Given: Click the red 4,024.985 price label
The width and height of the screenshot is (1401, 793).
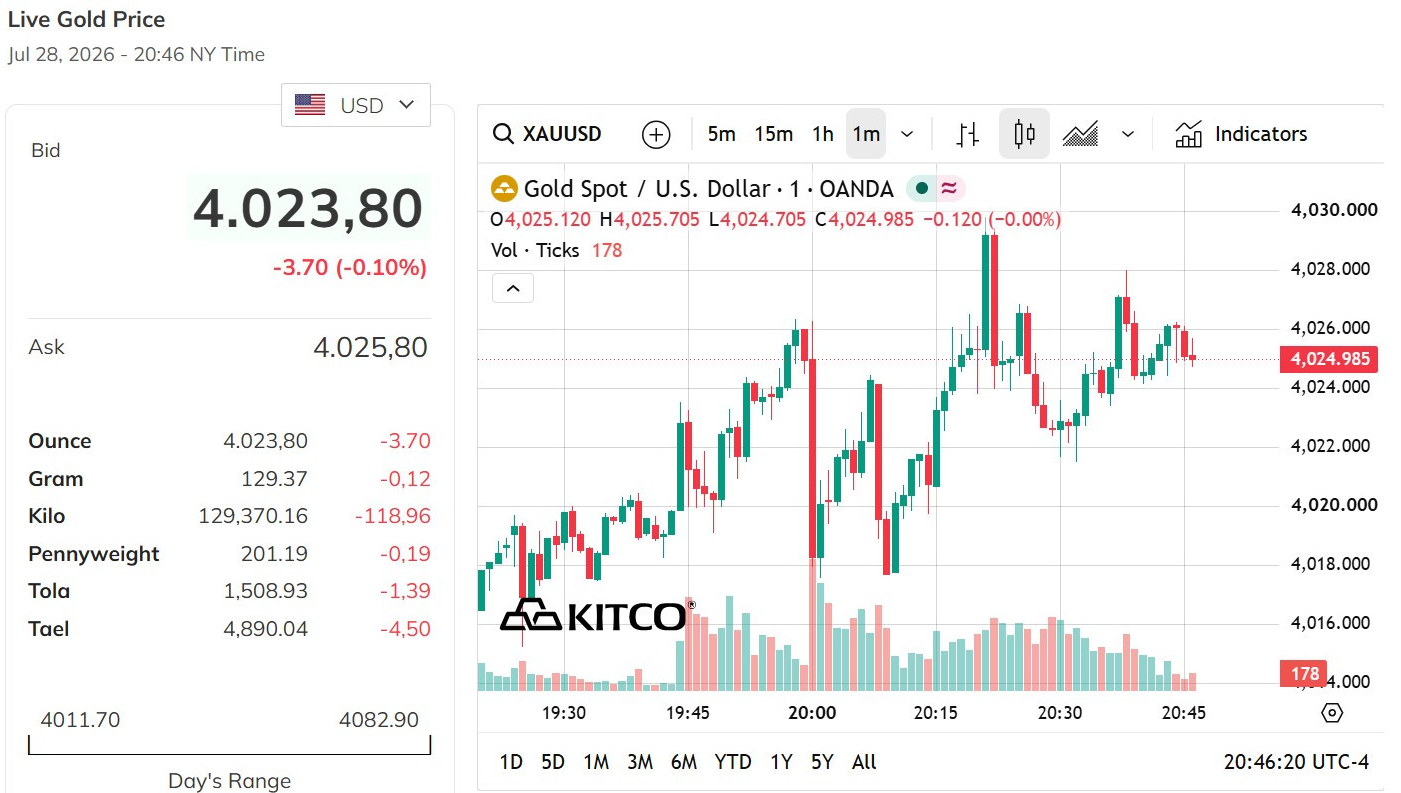Looking at the screenshot, I should click(1329, 359).
